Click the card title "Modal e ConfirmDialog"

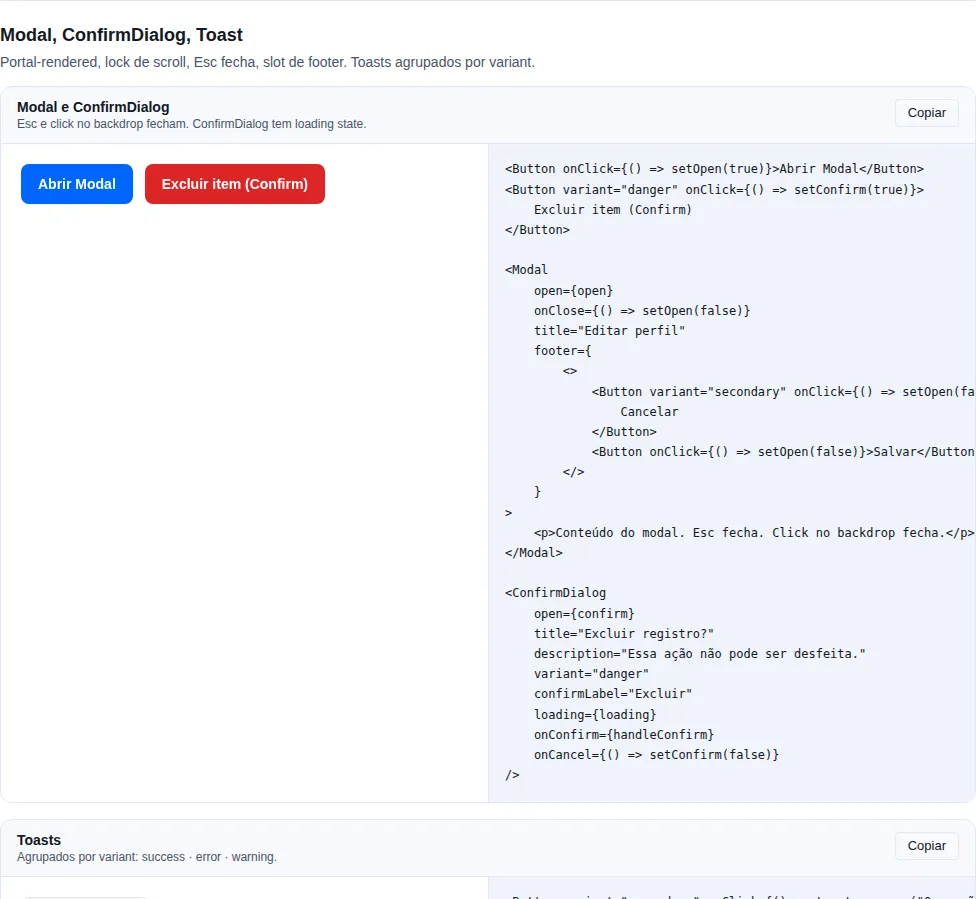pyautogui.click(x=93, y=107)
